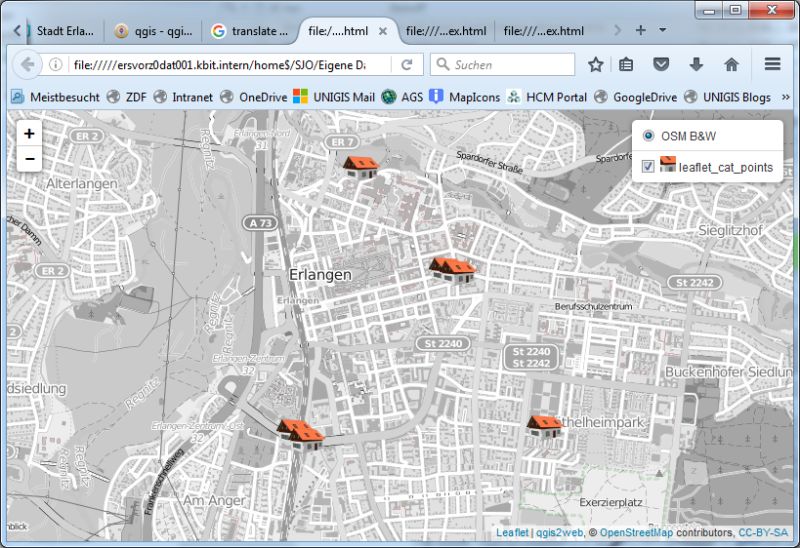Open the UNIGIS Mail bookmark

[334, 97]
